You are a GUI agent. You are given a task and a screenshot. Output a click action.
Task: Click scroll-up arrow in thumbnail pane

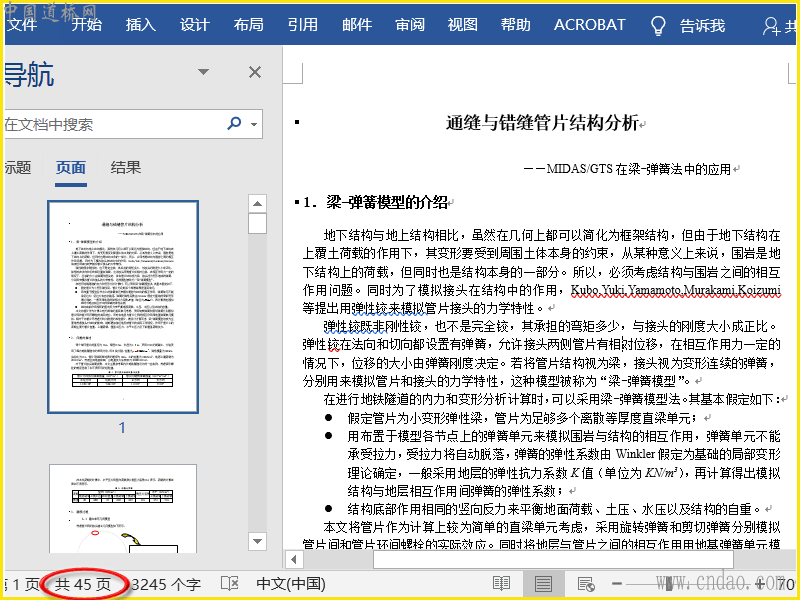(257, 203)
